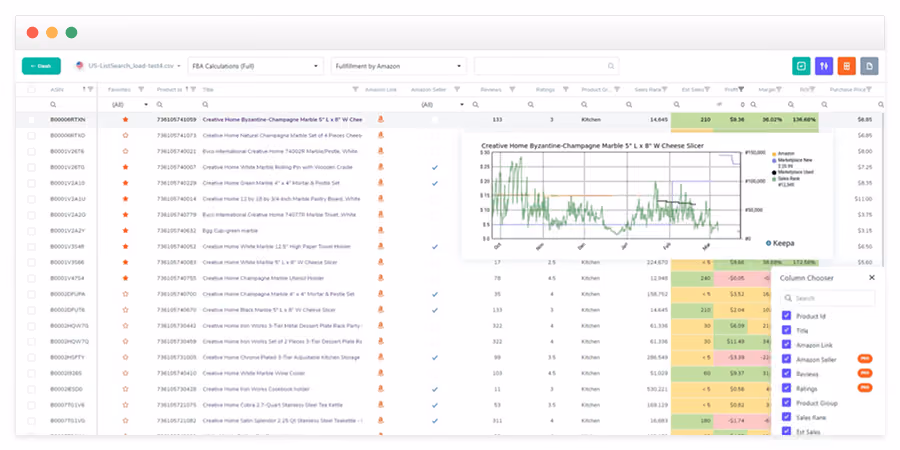Click the purple sliders settings icon
The image size is (900, 450).
[824, 66]
